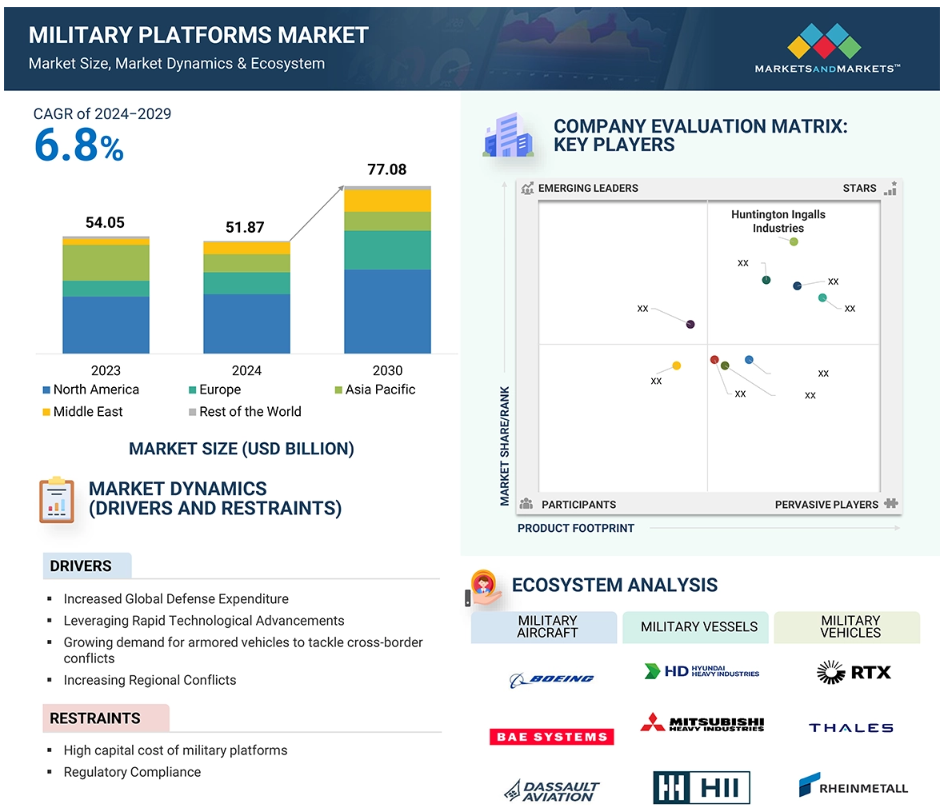Select "Growing demand for armored vehicles" driver
Image resolution: width=947 pixels, height=805 pixels.
(243, 650)
